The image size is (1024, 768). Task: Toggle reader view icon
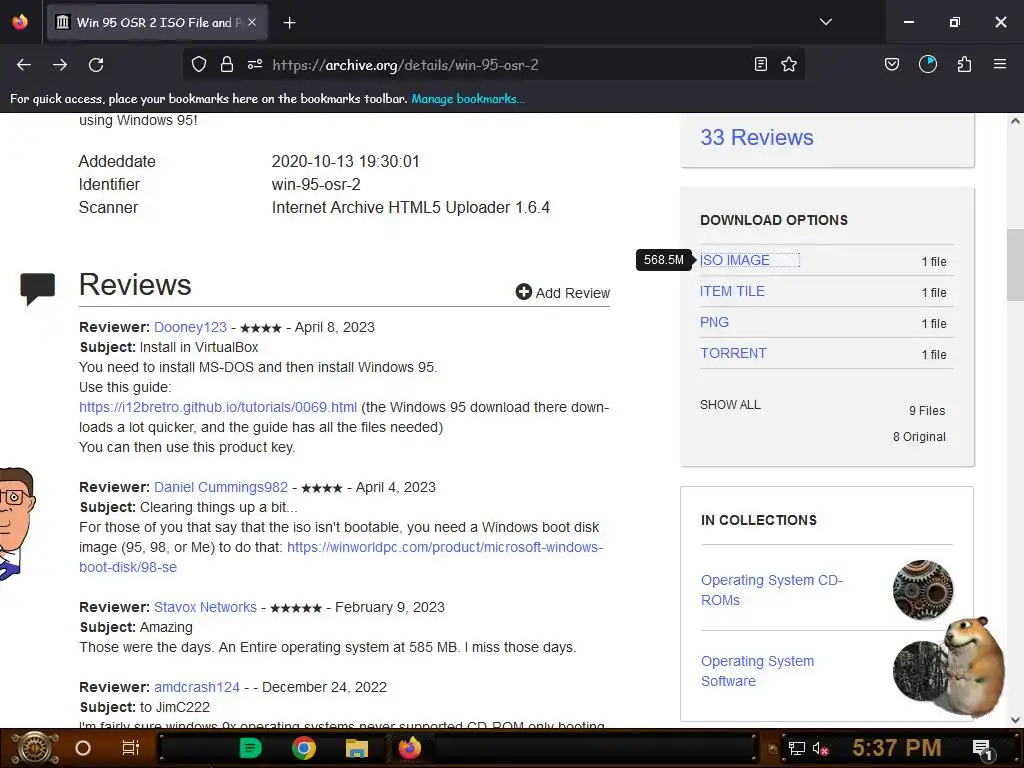pyautogui.click(x=761, y=65)
